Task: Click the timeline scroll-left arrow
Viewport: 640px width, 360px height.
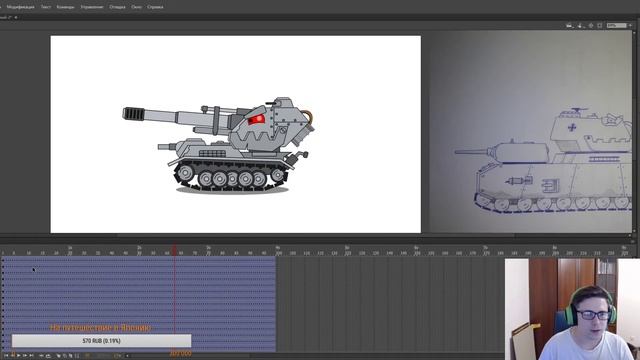Action: [127, 356]
